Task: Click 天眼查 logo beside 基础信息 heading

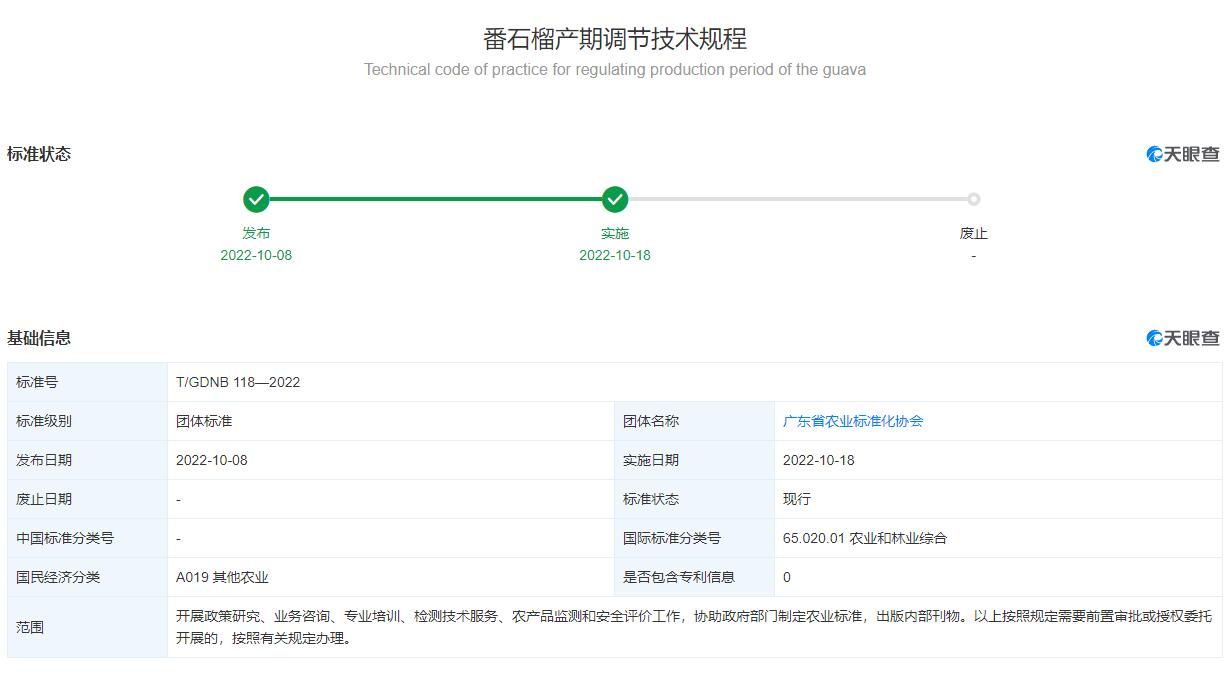Action: click(x=1183, y=338)
